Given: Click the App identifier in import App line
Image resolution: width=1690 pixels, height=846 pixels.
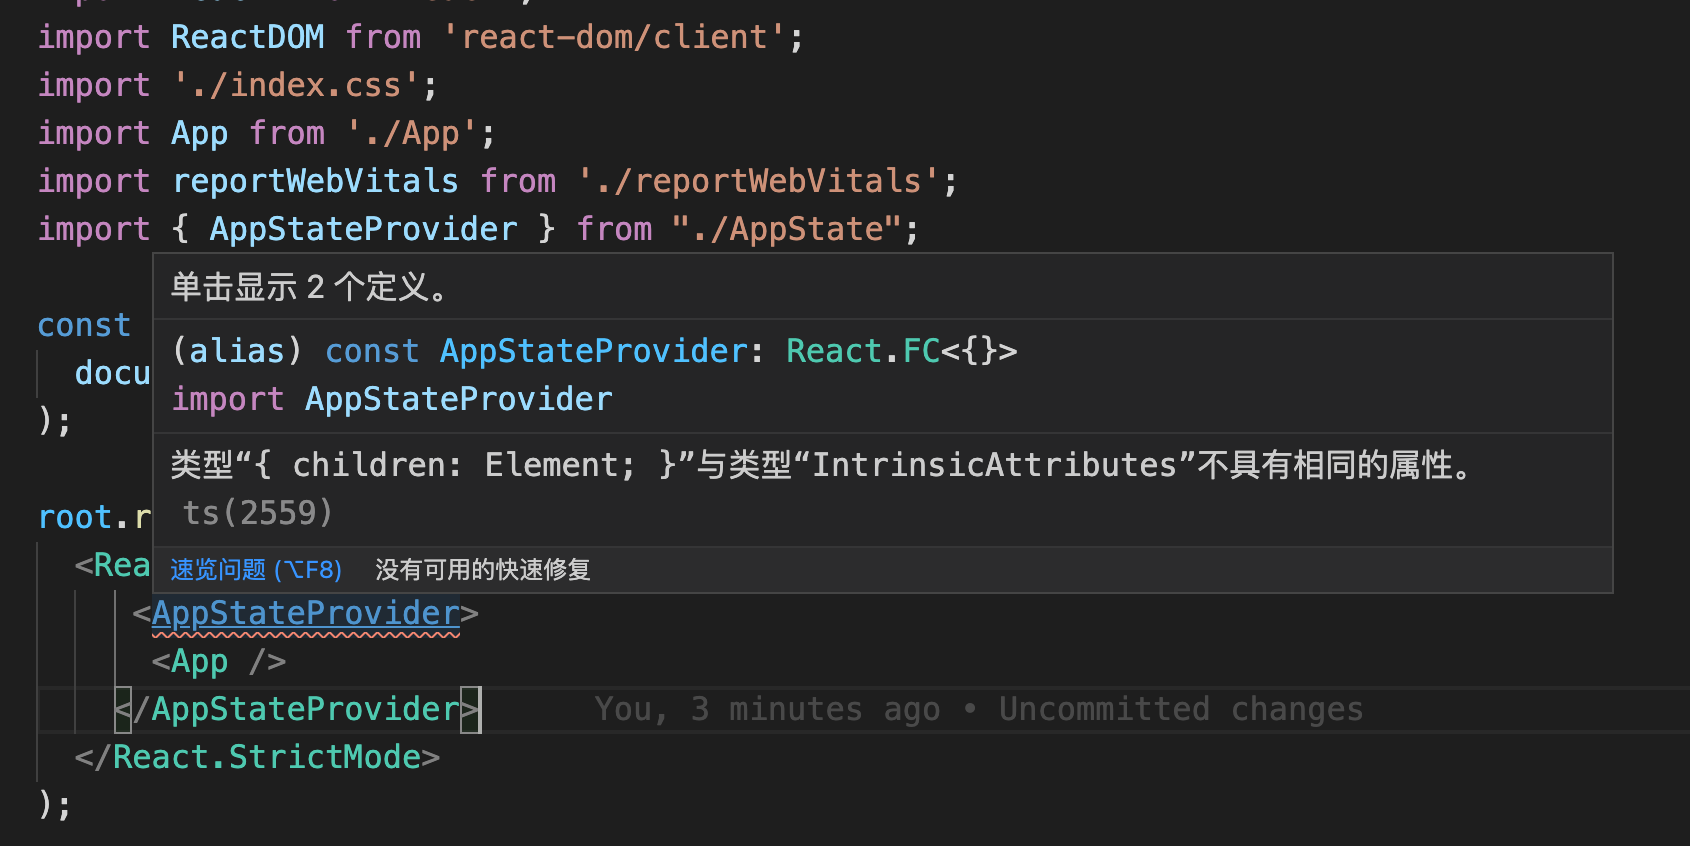Looking at the screenshot, I should point(200,133).
